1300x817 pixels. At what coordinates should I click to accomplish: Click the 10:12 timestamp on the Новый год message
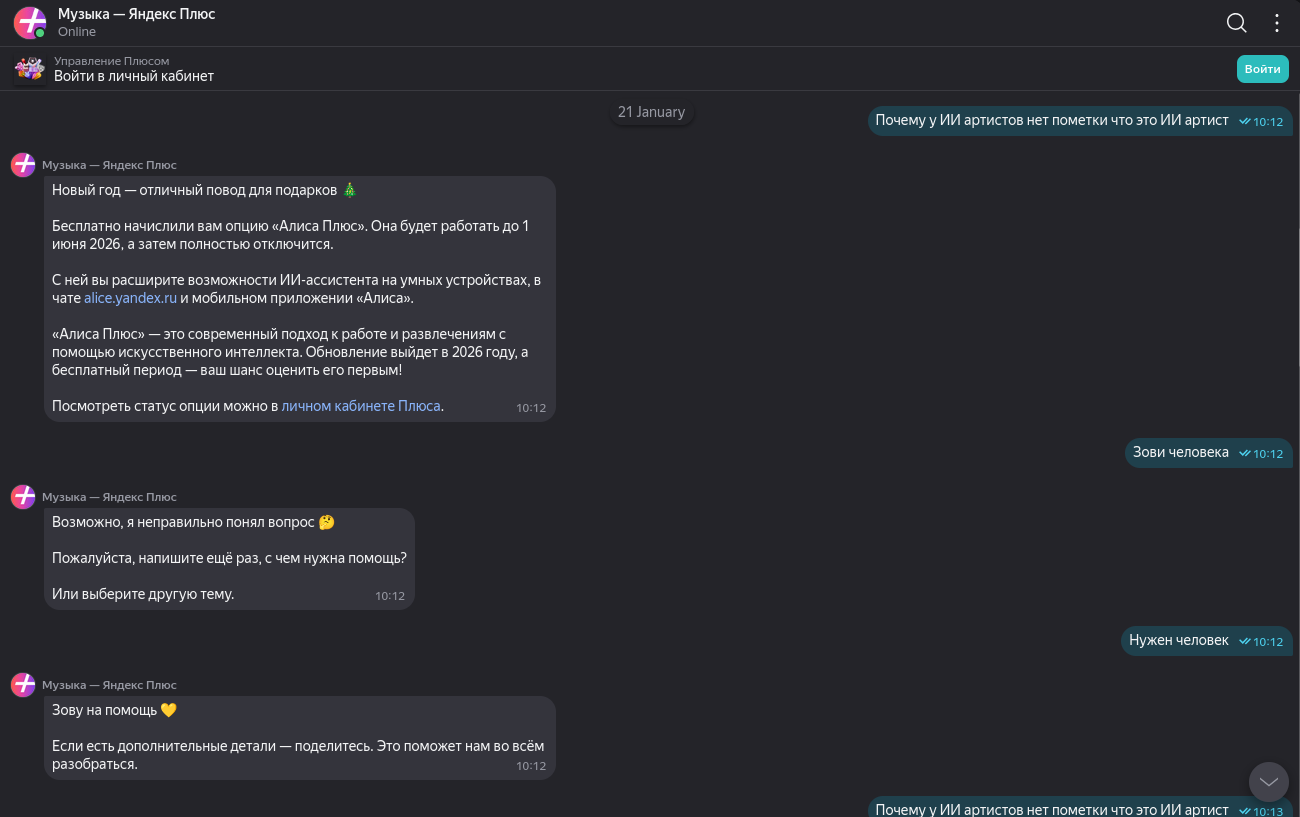[x=531, y=408]
